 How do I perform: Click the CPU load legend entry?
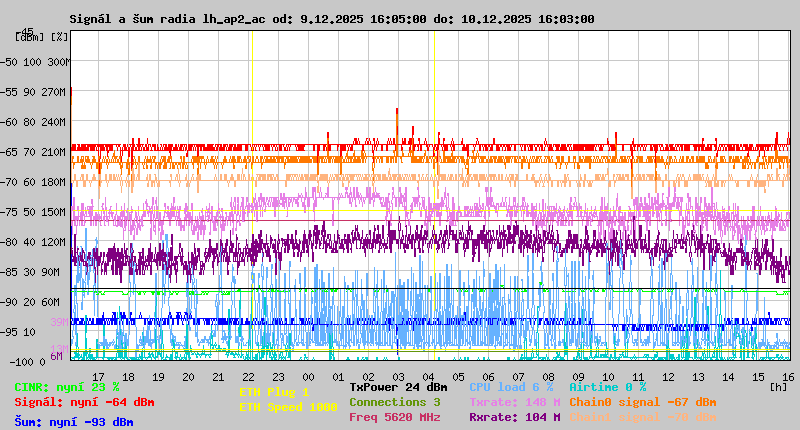510,387
